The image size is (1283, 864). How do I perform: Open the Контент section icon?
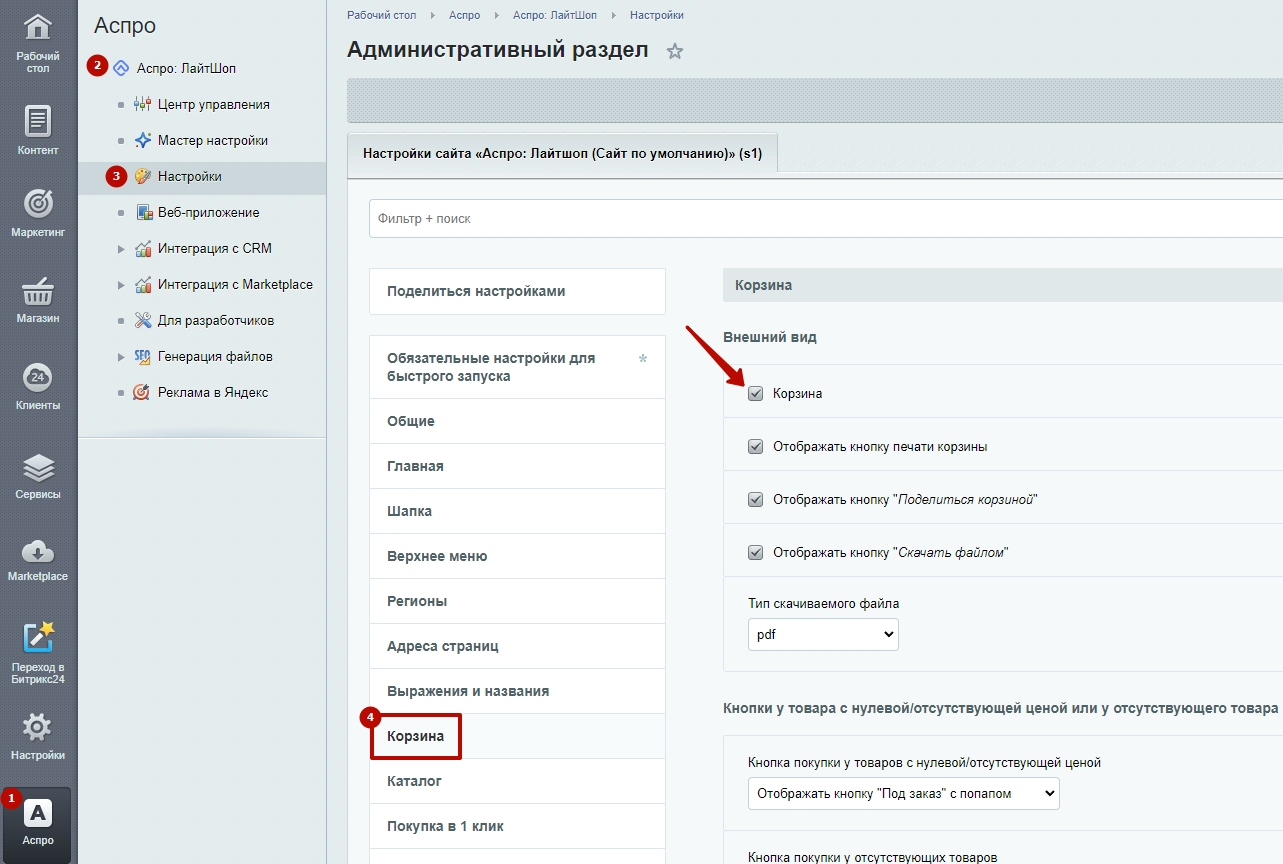pyautogui.click(x=38, y=121)
